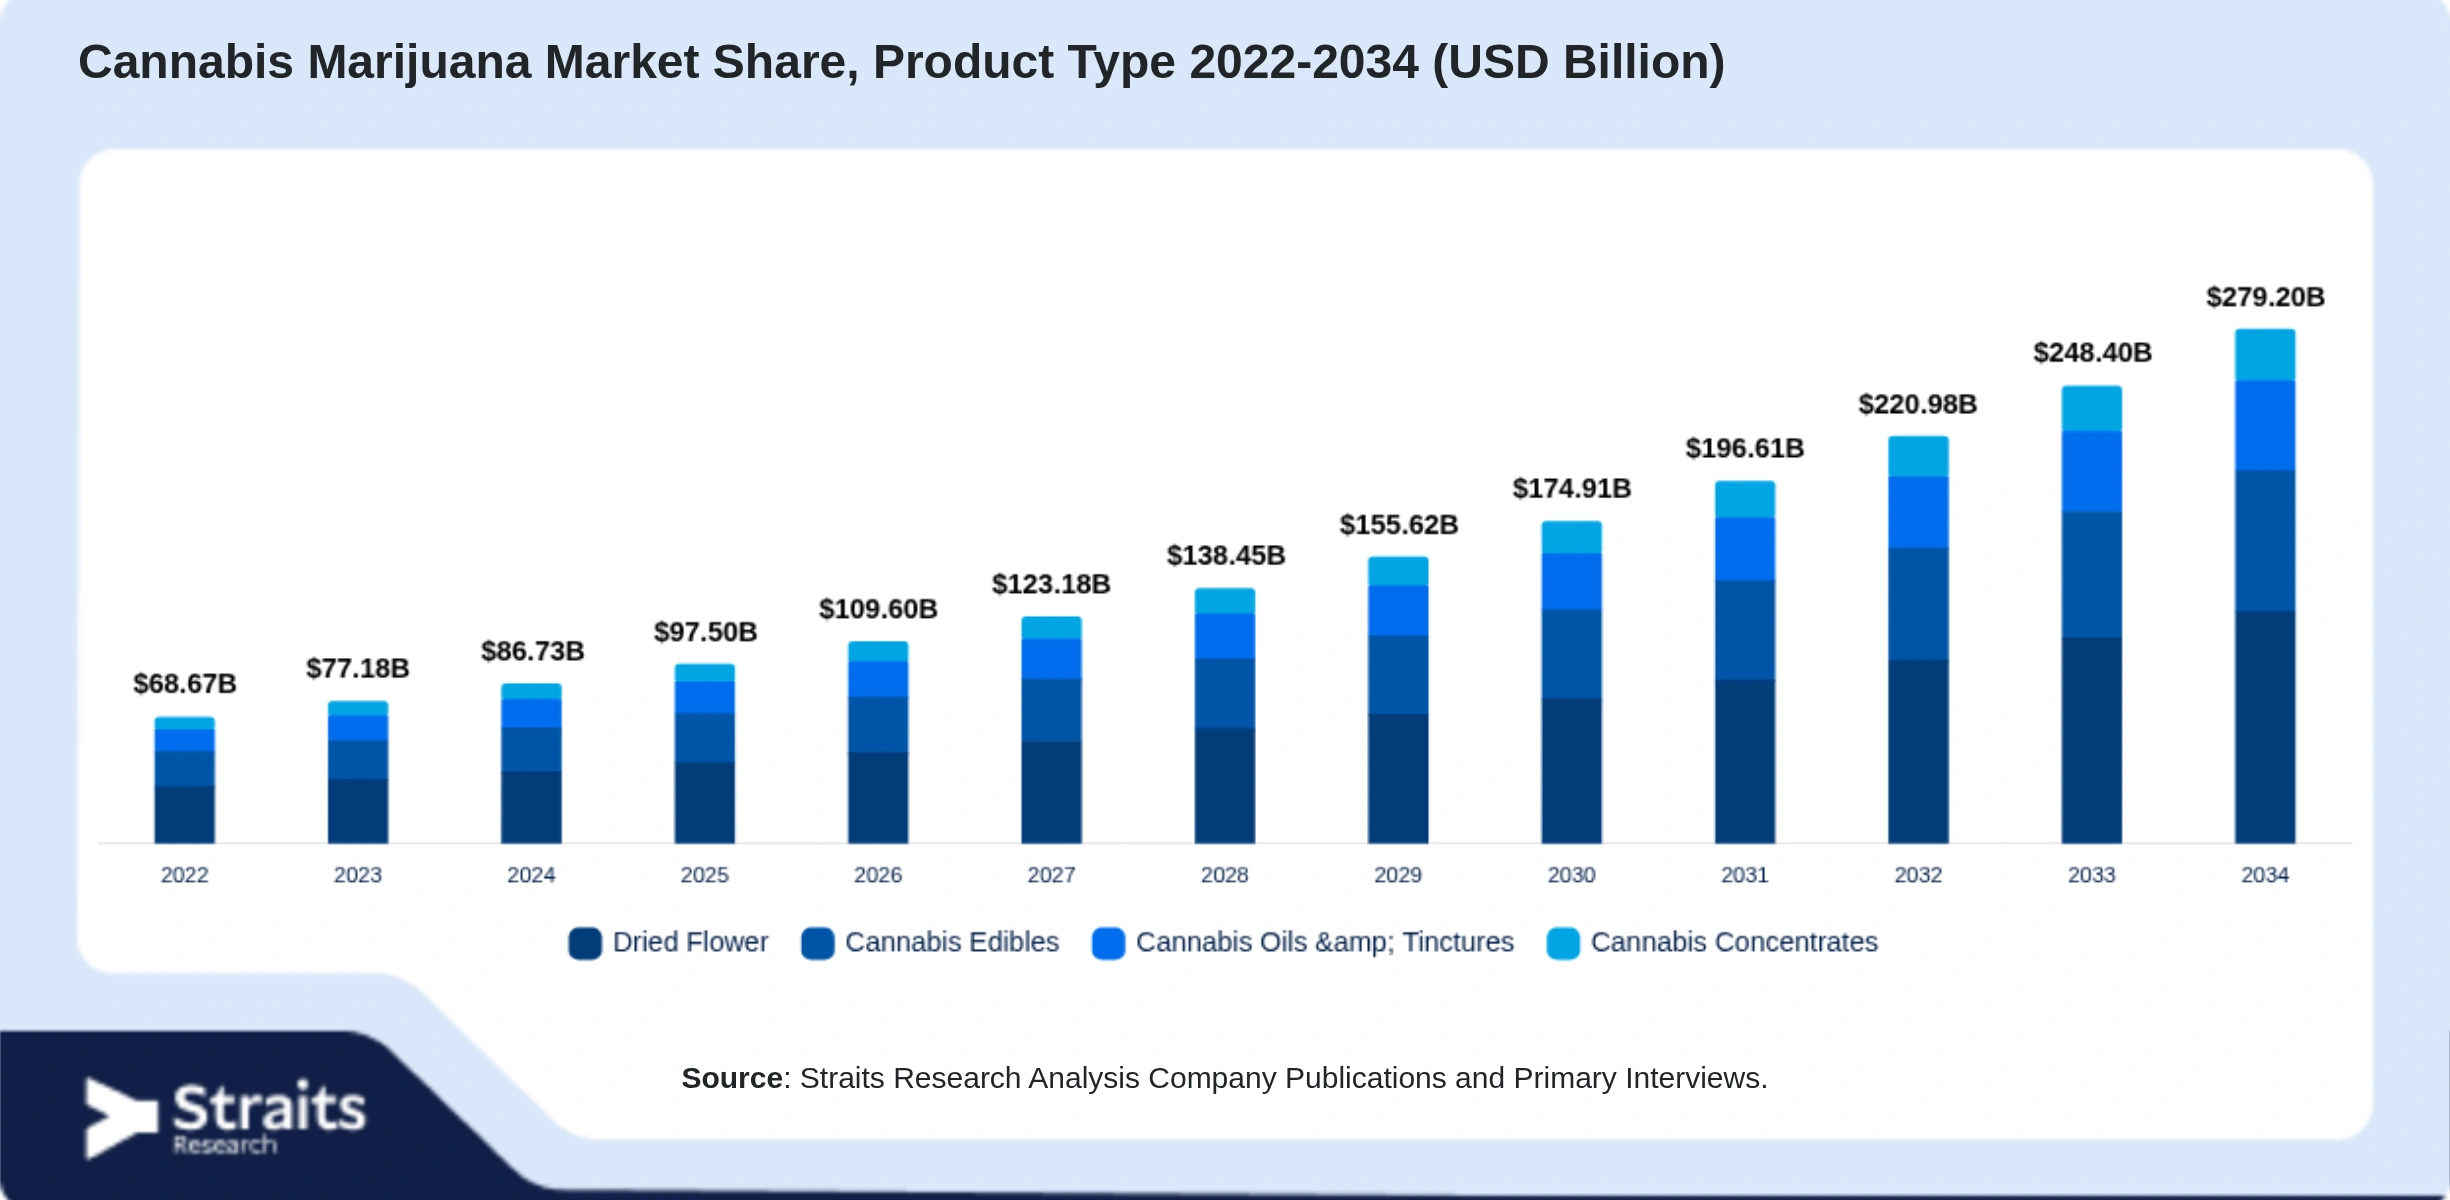
Task: Click the 2031 axis label
Action: coord(1745,875)
